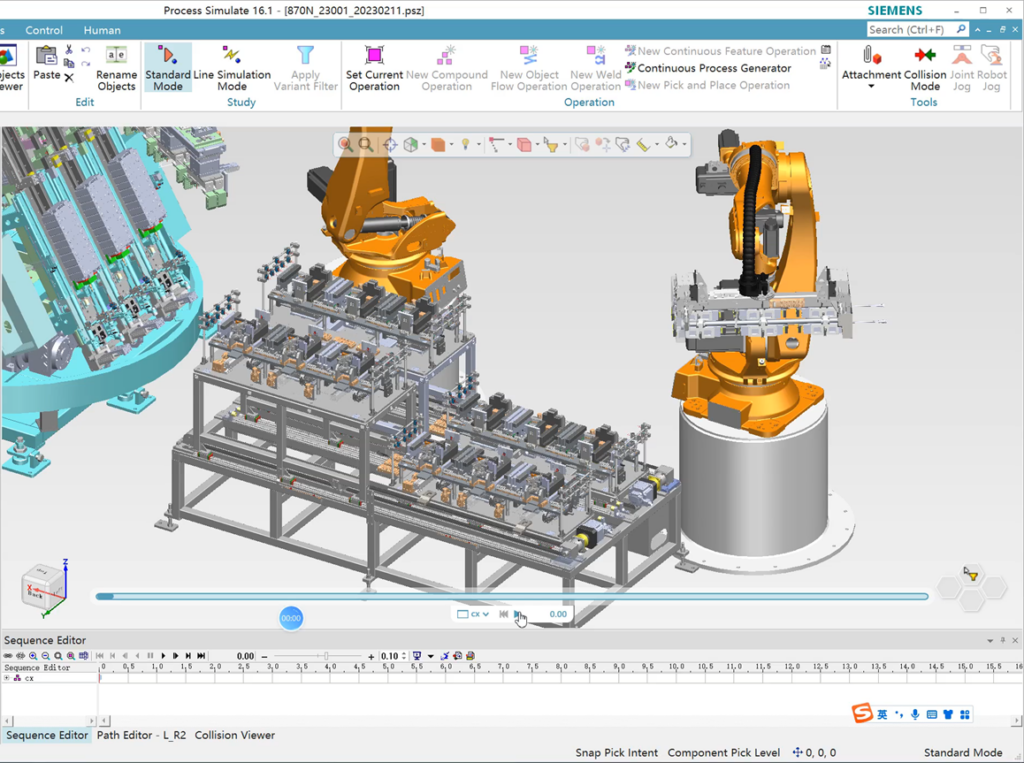Screen dimensions: 1024x763
Task: Click the measurement ruler icon in viewport
Action: (643, 145)
